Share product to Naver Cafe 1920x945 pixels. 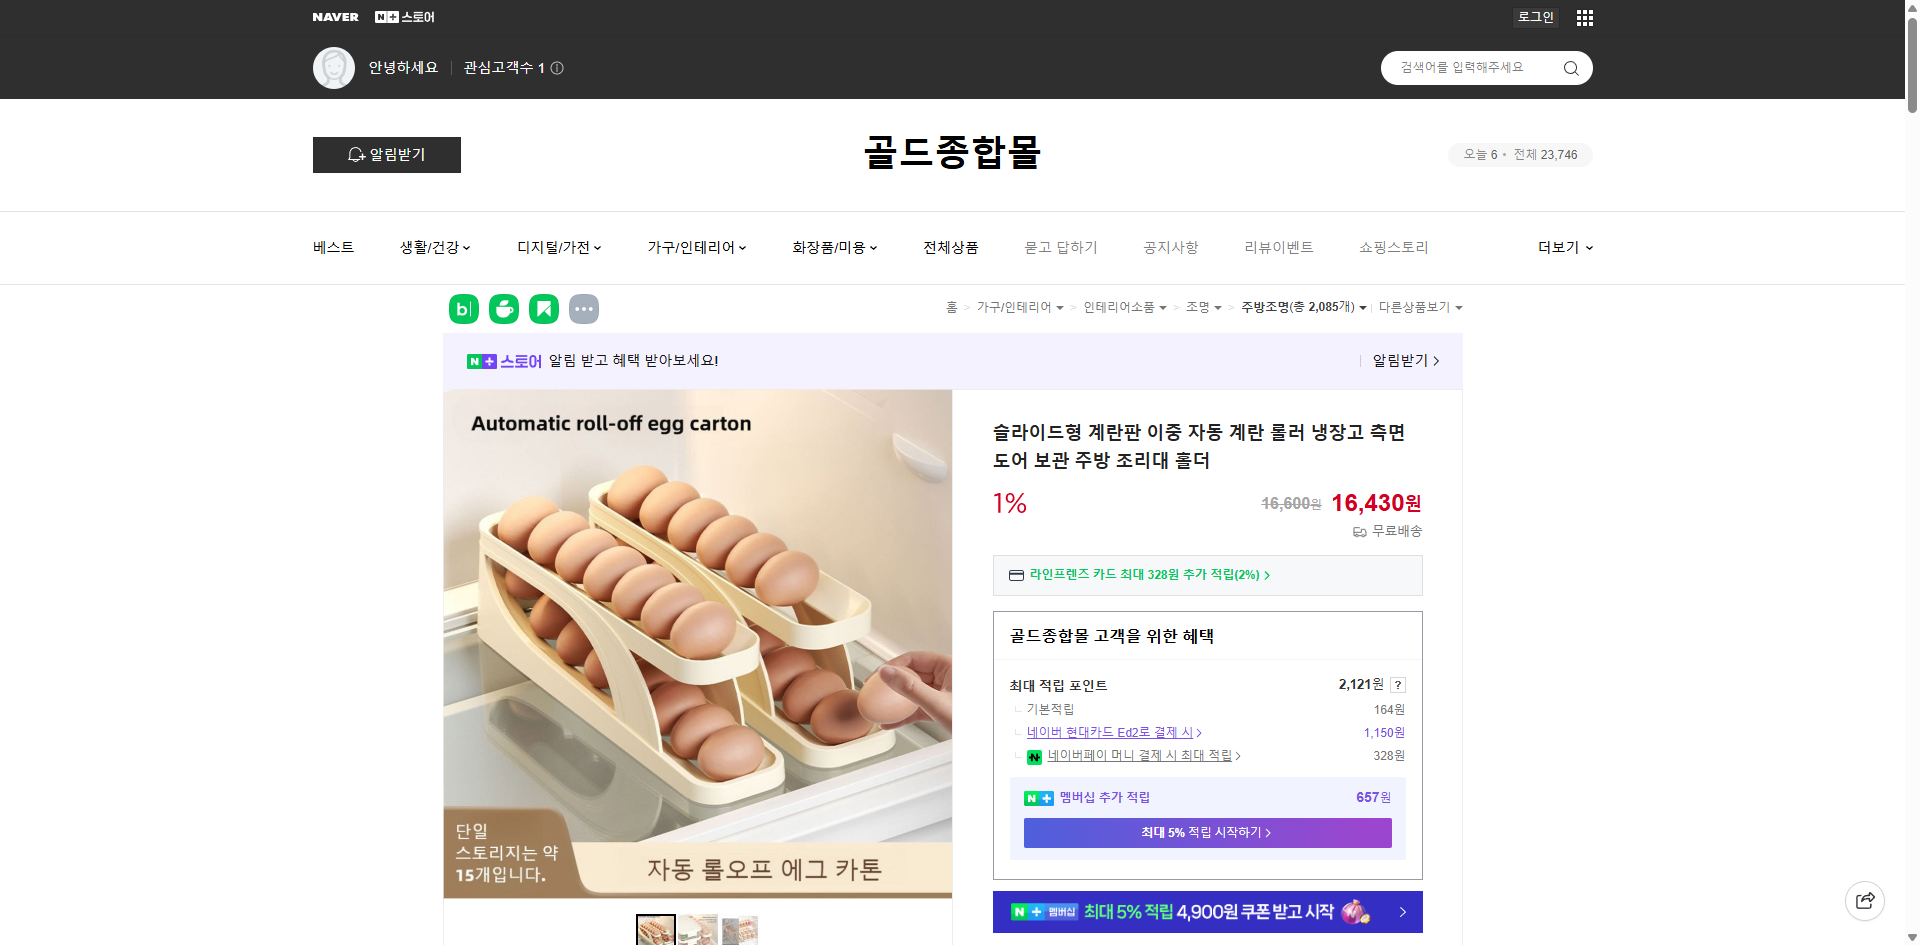point(503,309)
